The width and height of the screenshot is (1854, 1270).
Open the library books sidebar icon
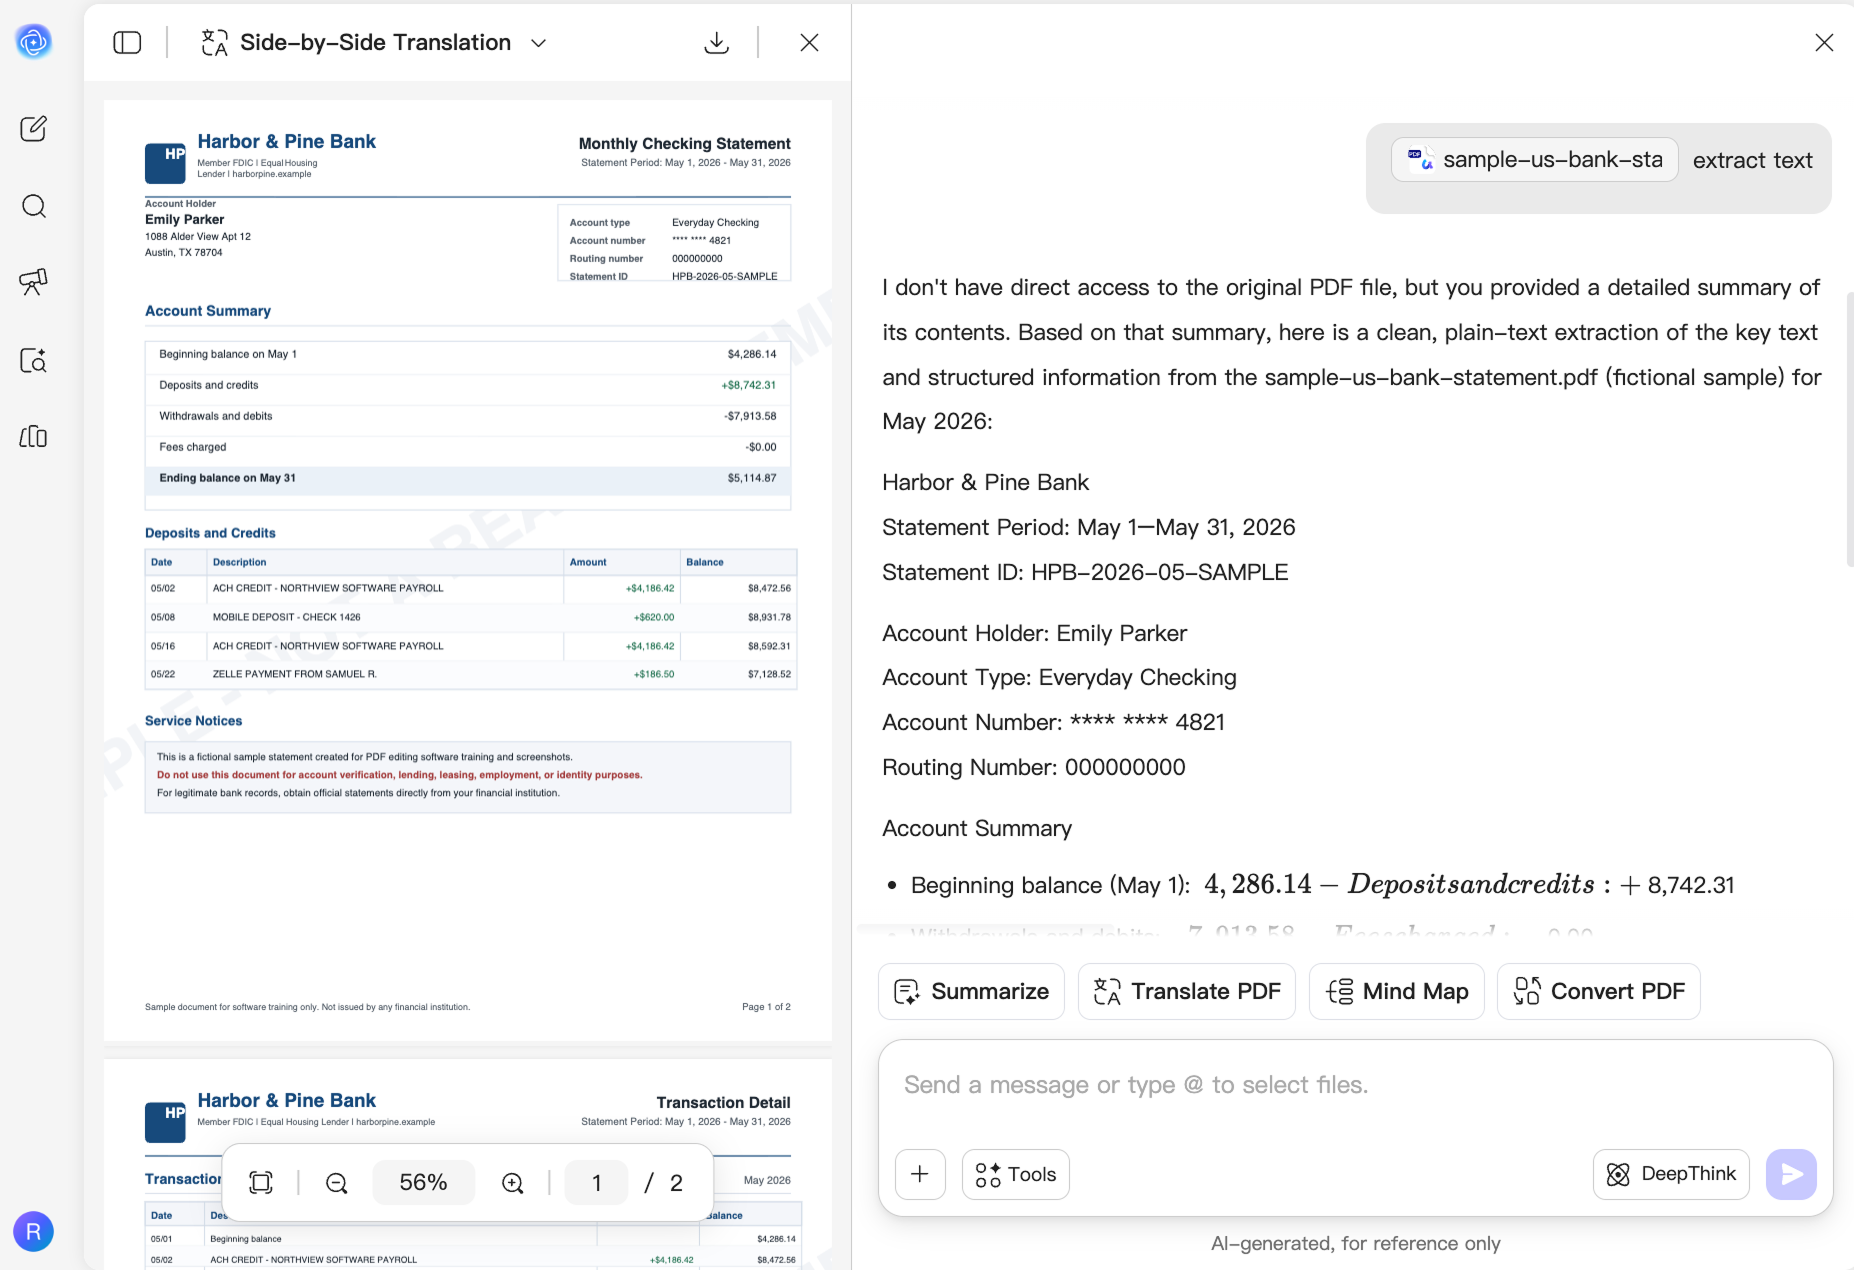(34, 437)
